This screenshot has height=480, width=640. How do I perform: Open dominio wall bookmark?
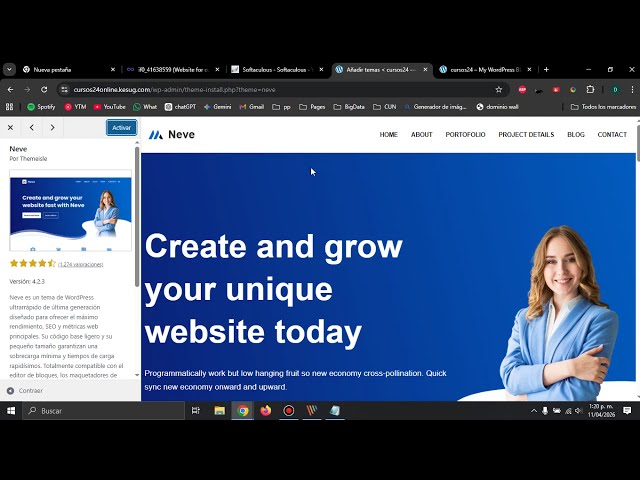tap(497, 107)
